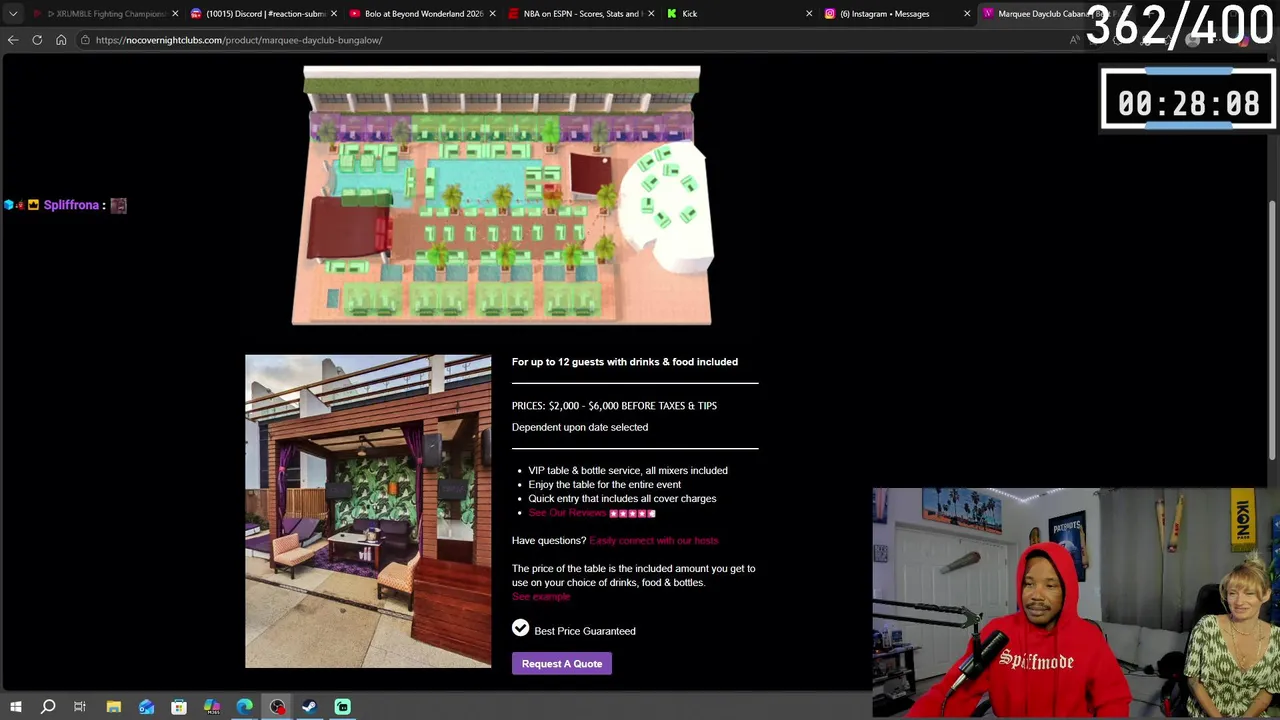Screen dimensions: 1280x720
Task: Open the See example link
Action: 541,597
